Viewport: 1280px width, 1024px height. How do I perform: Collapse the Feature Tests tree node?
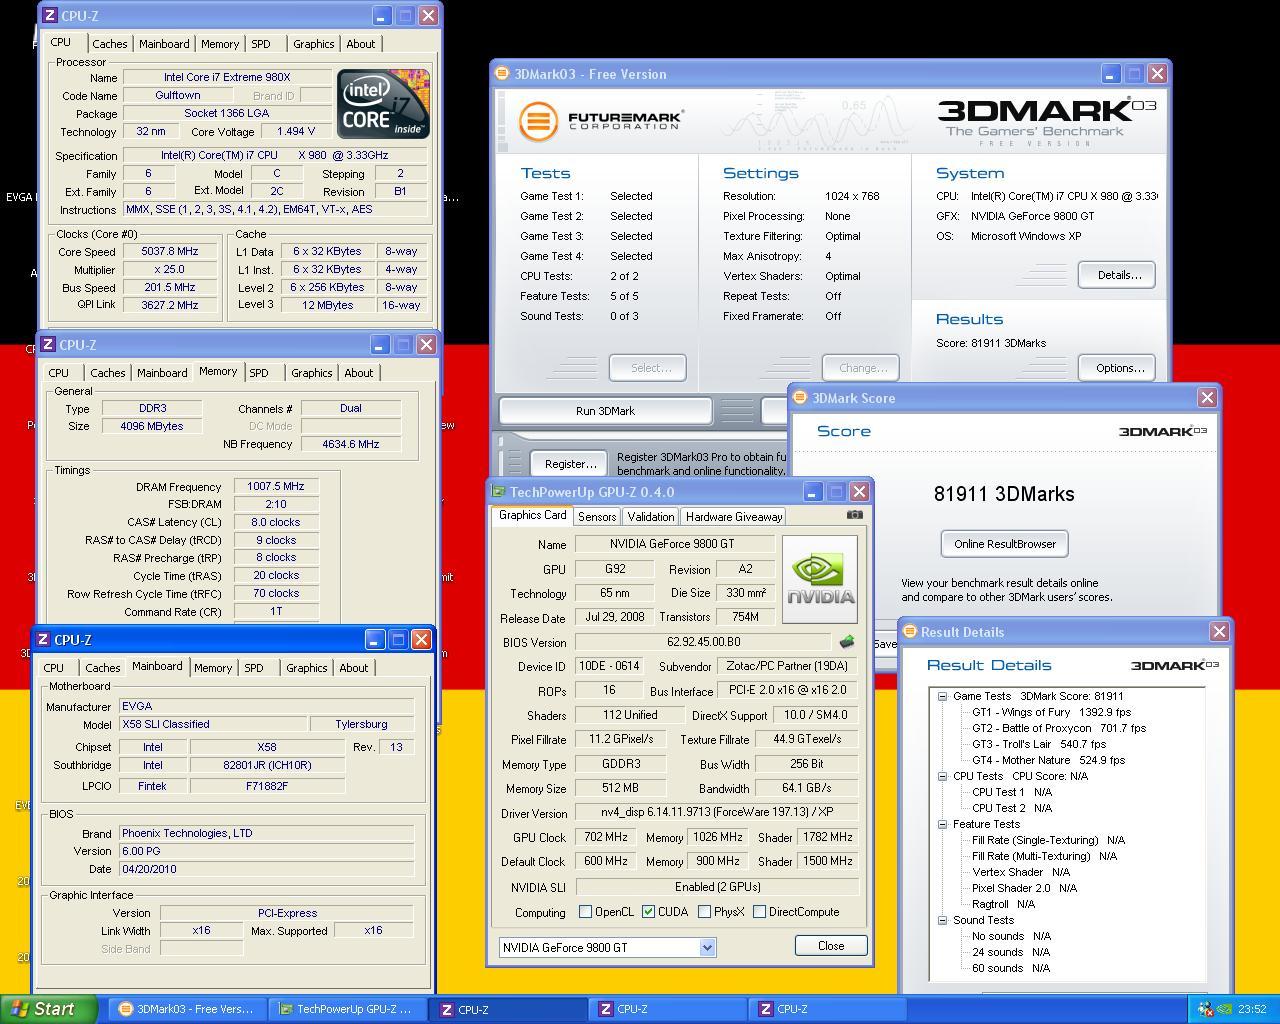pos(942,824)
